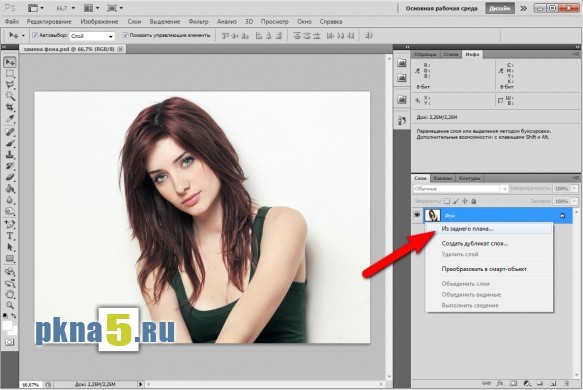Switch to the Контуры tab
The width and height of the screenshot is (583, 390).
coord(469,178)
